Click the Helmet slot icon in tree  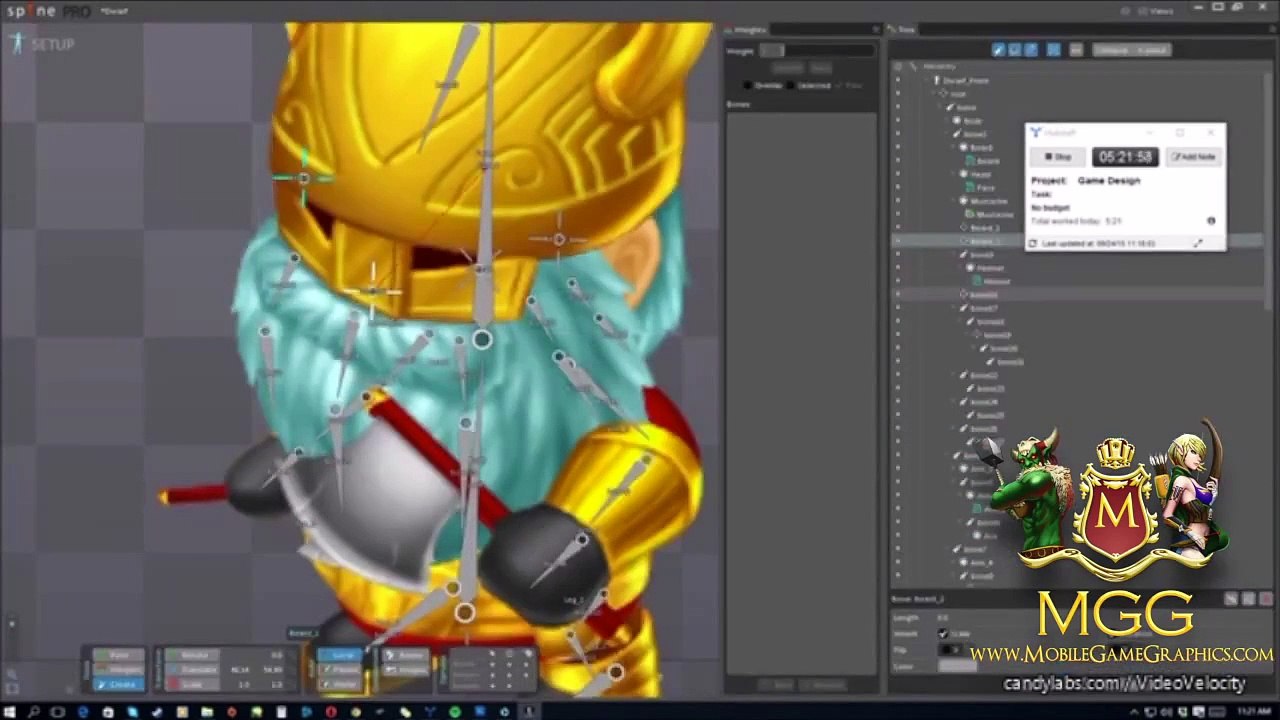click(x=971, y=268)
